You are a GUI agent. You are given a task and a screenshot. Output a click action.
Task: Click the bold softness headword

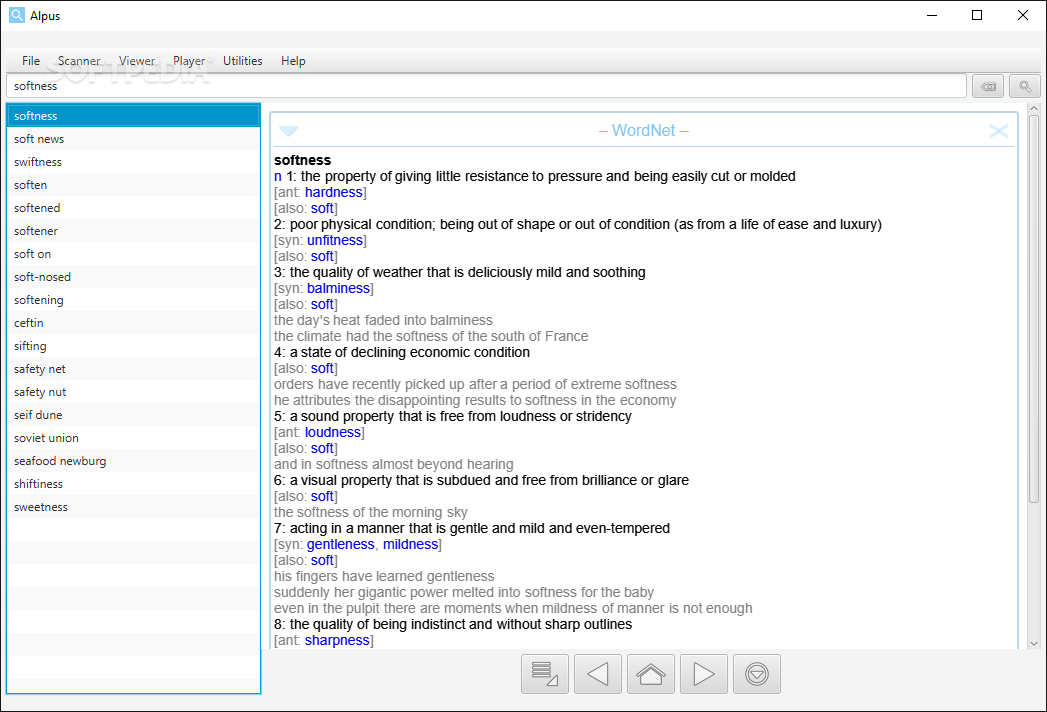click(302, 160)
